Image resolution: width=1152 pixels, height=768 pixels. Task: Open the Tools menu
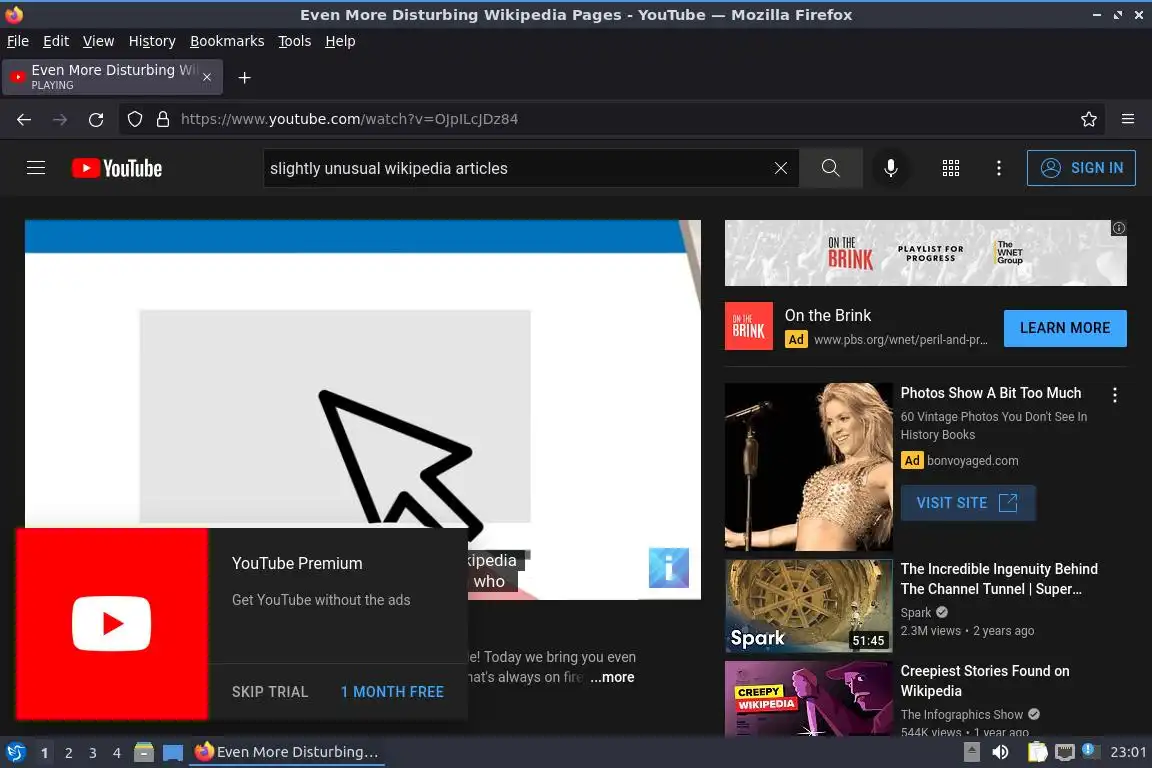point(295,41)
